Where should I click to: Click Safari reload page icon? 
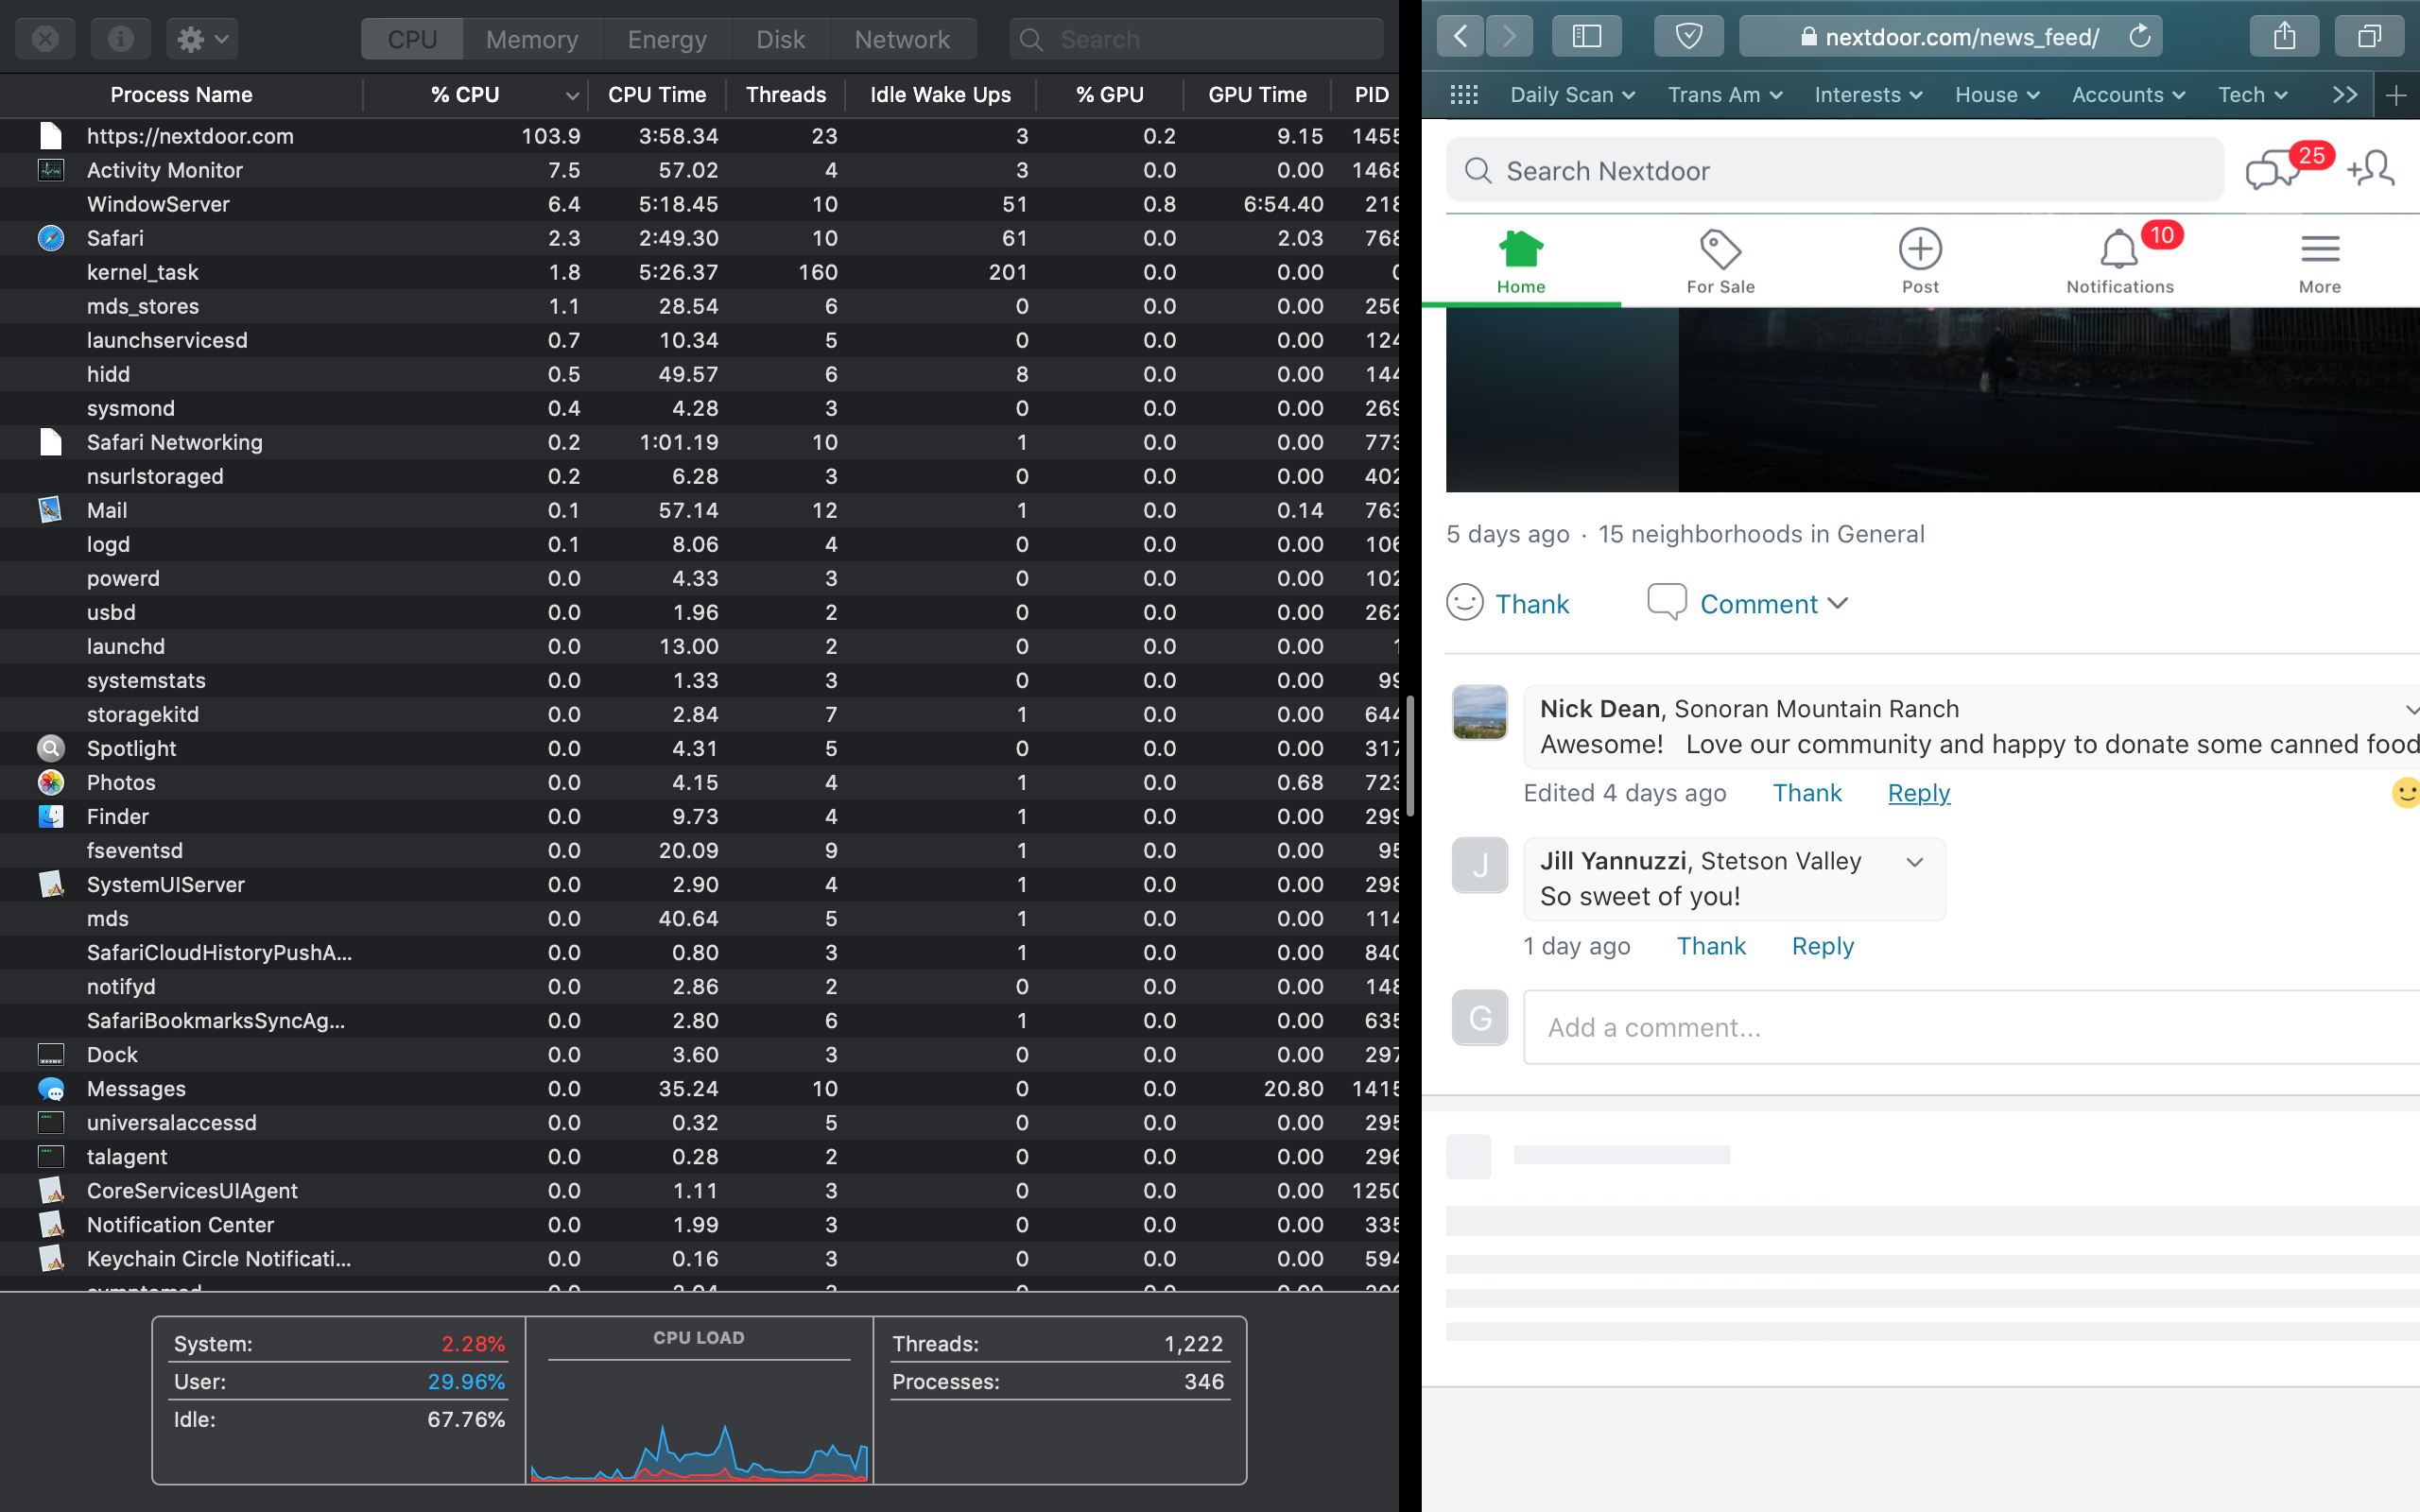coord(2139,37)
